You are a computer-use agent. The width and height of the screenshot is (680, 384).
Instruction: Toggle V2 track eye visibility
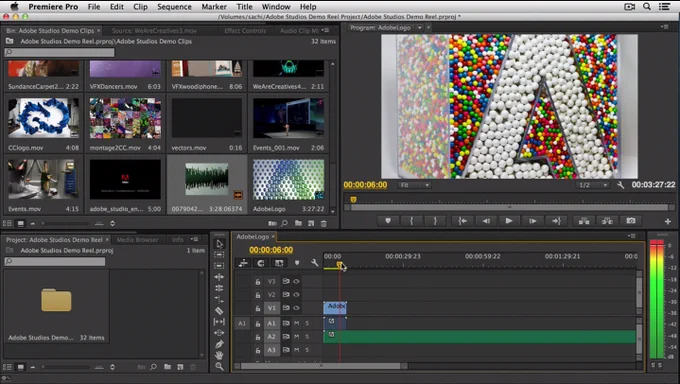(x=297, y=295)
